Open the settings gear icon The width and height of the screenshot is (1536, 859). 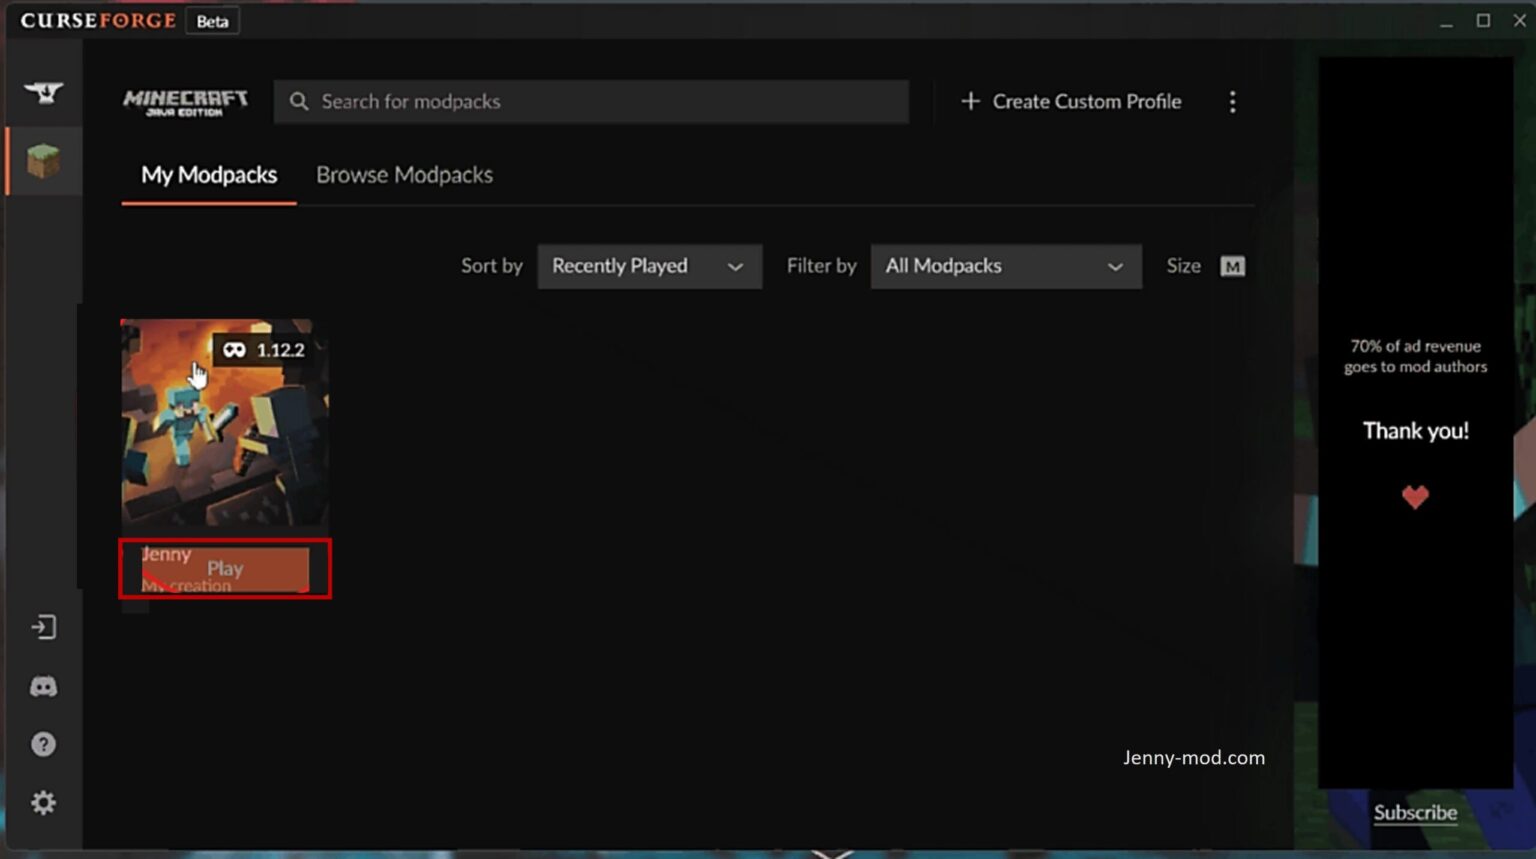44,802
